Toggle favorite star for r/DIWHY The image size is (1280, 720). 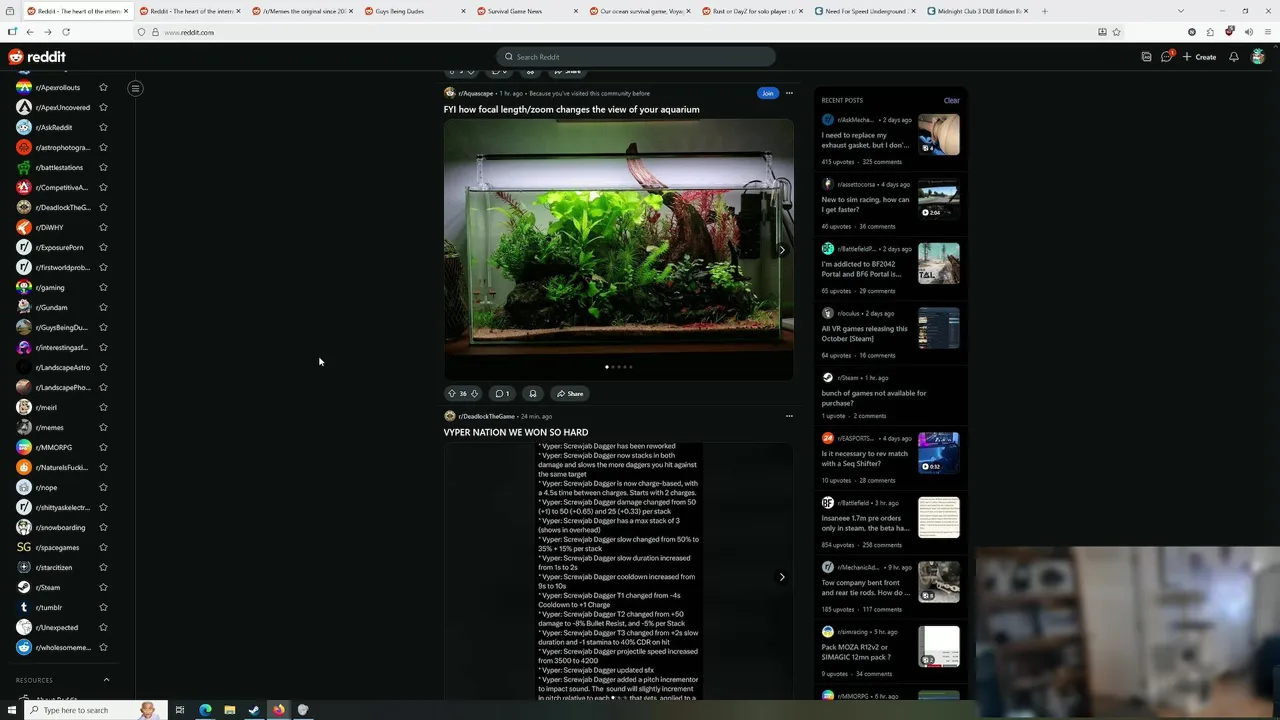click(x=103, y=227)
